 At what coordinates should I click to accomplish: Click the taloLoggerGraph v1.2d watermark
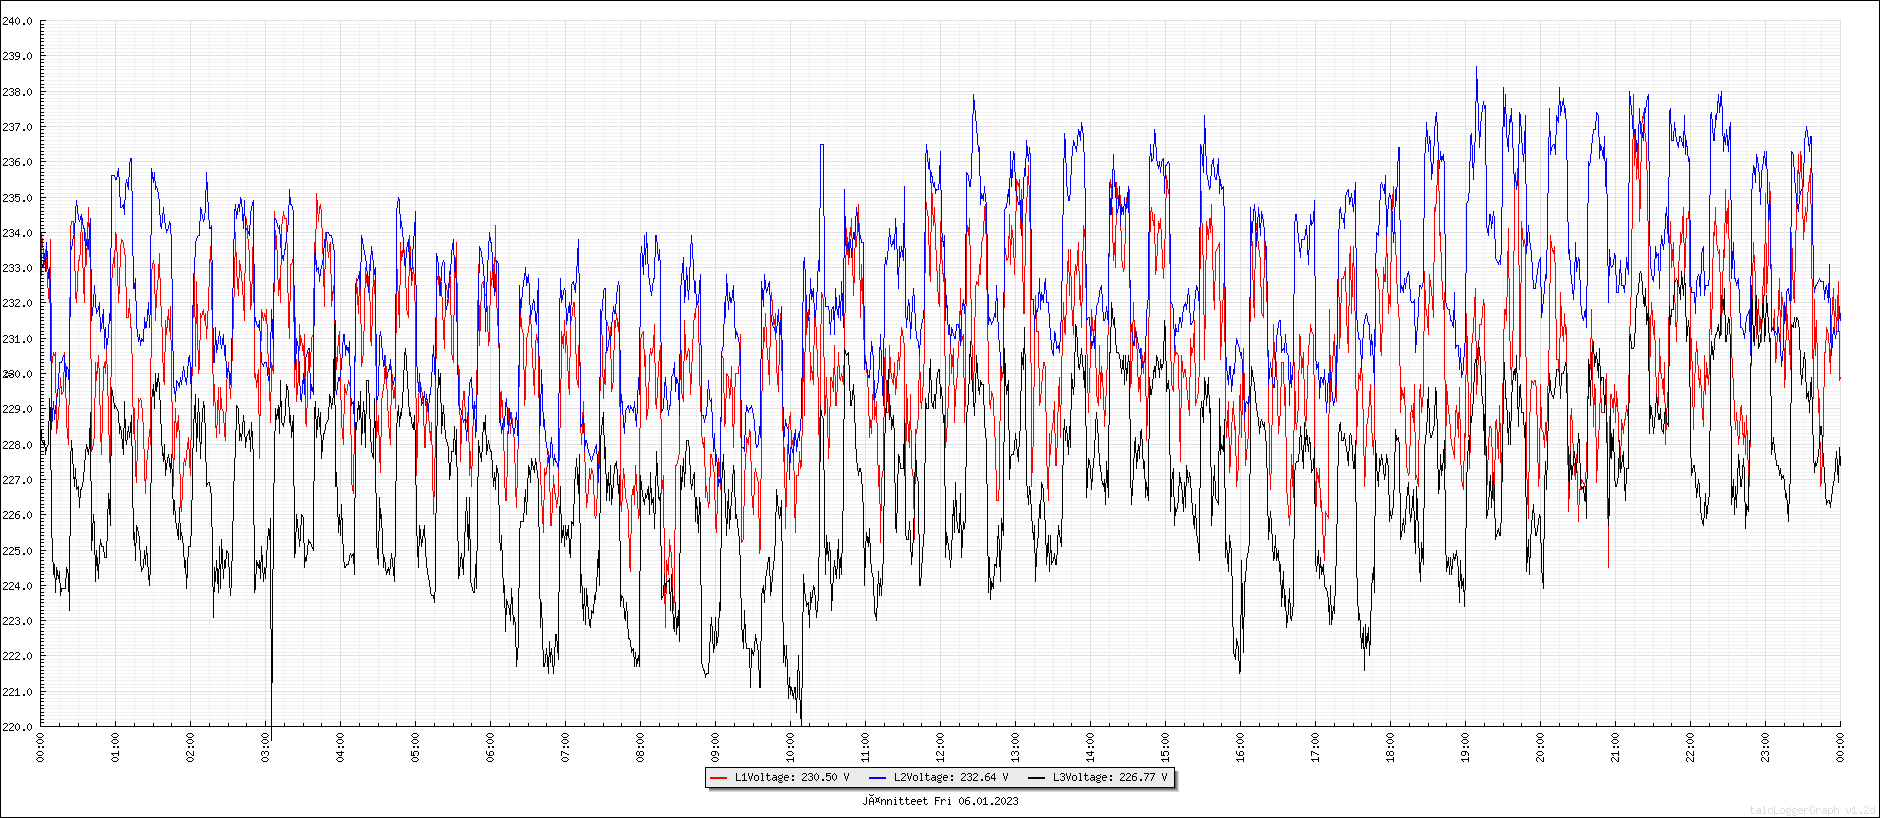[1812, 810]
